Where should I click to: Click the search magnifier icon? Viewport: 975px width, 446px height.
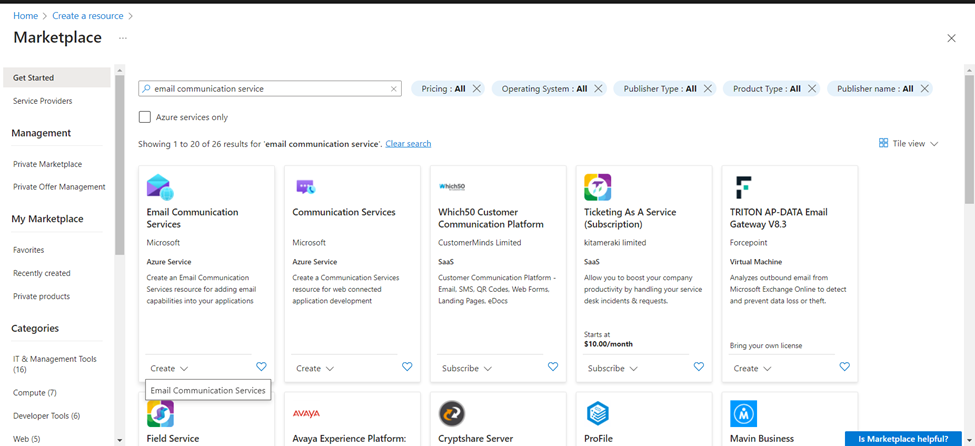[147, 89]
